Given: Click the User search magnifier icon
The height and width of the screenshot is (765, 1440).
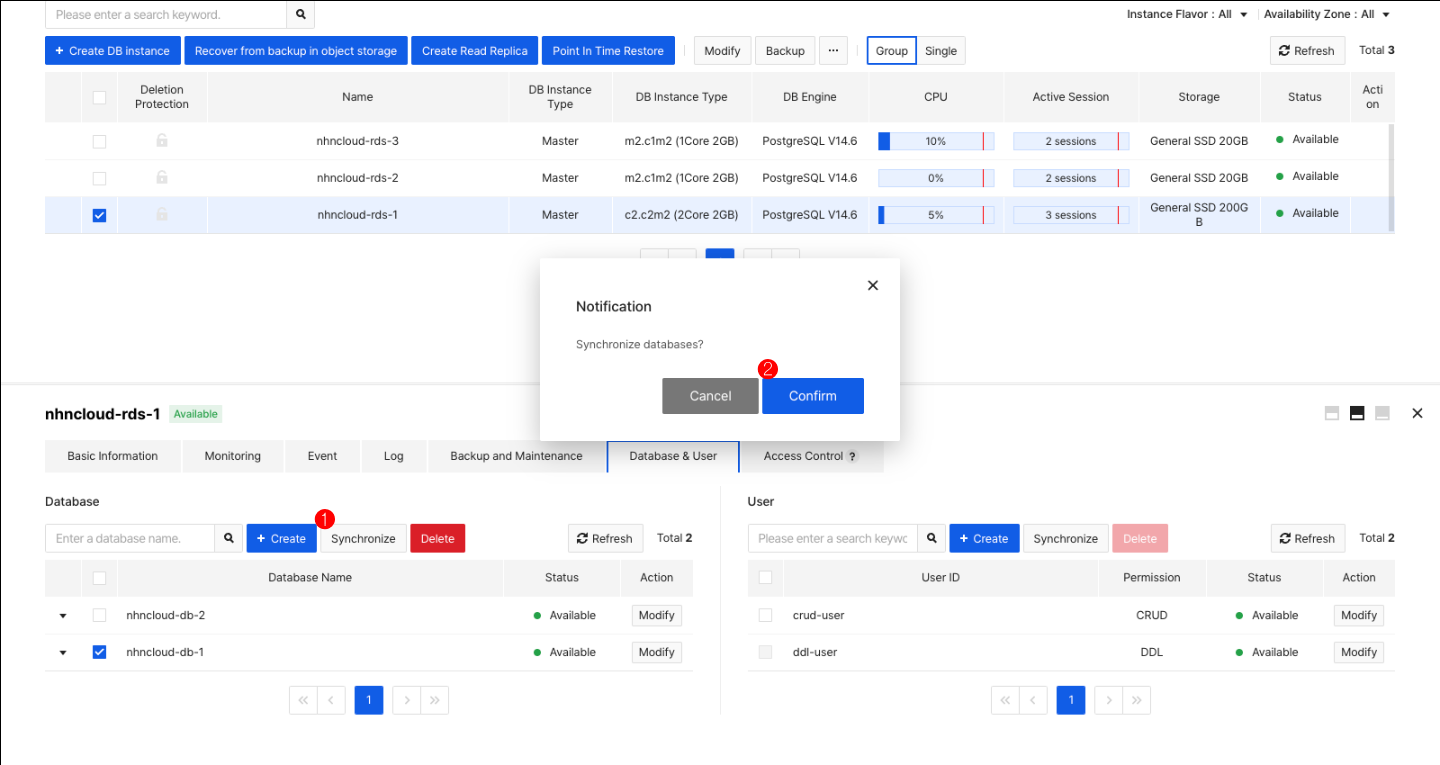Looking at the screenshot, I should [x=932, y=538].
